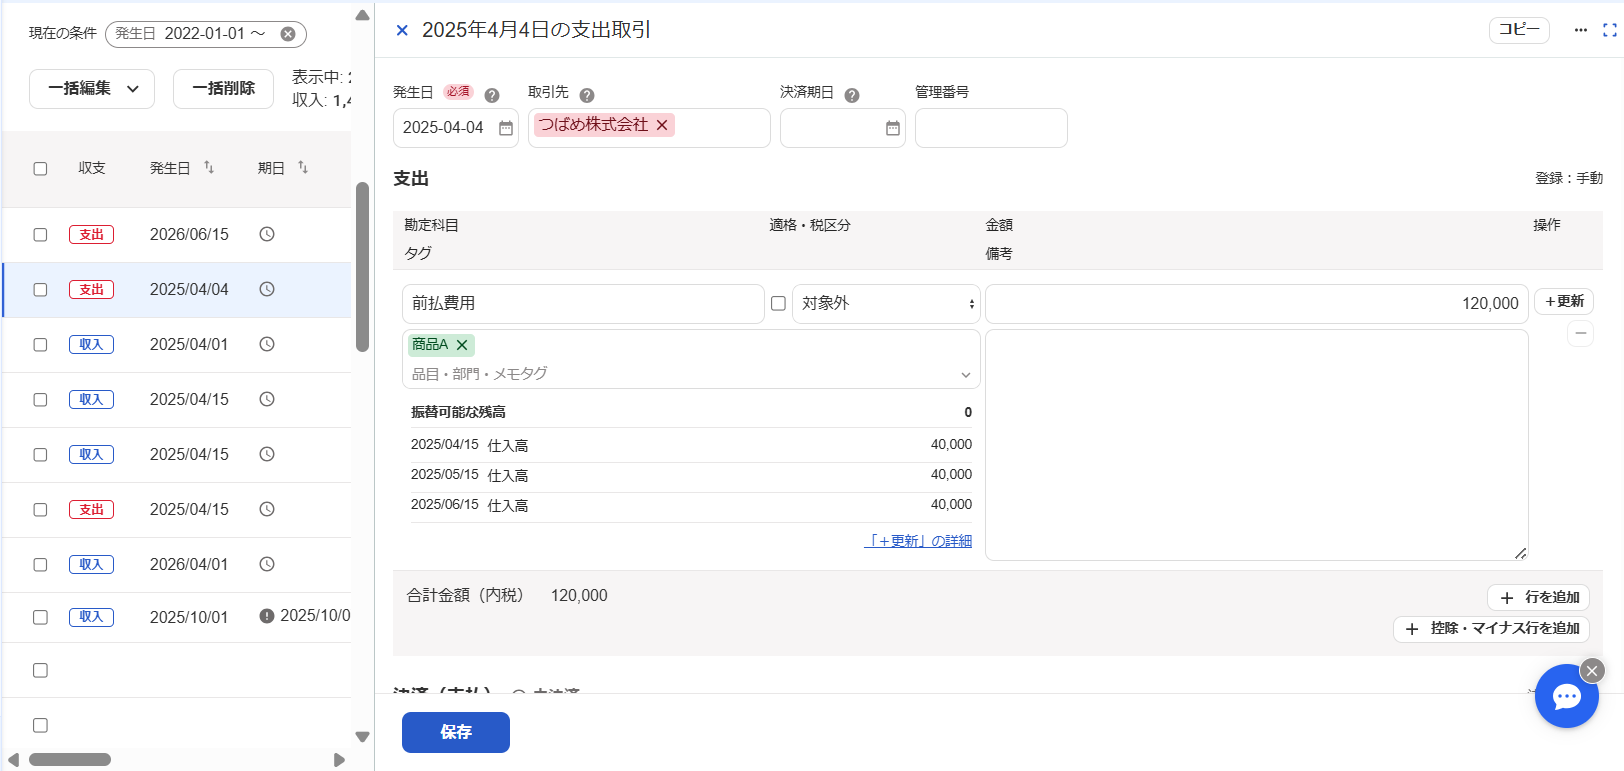Click the コピー button
This screenshot has height=771, width=1624.
pos(1519,30)
